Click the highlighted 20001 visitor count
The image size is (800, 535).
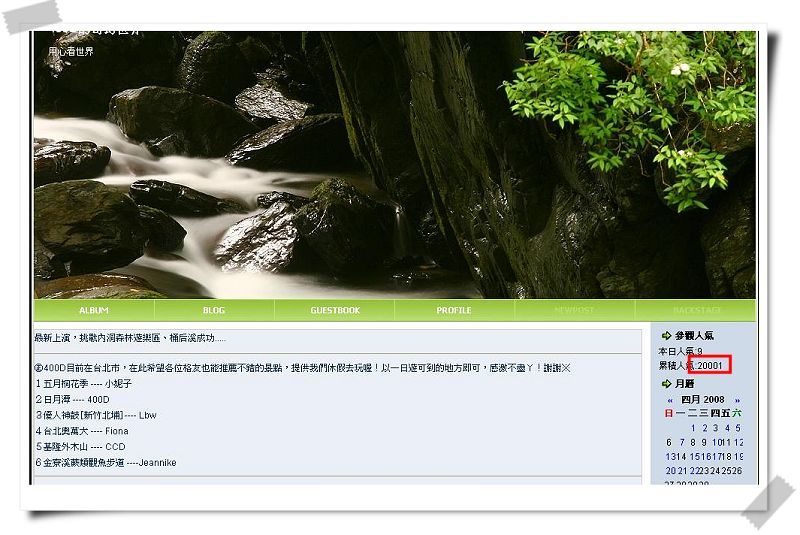point(710,365)
